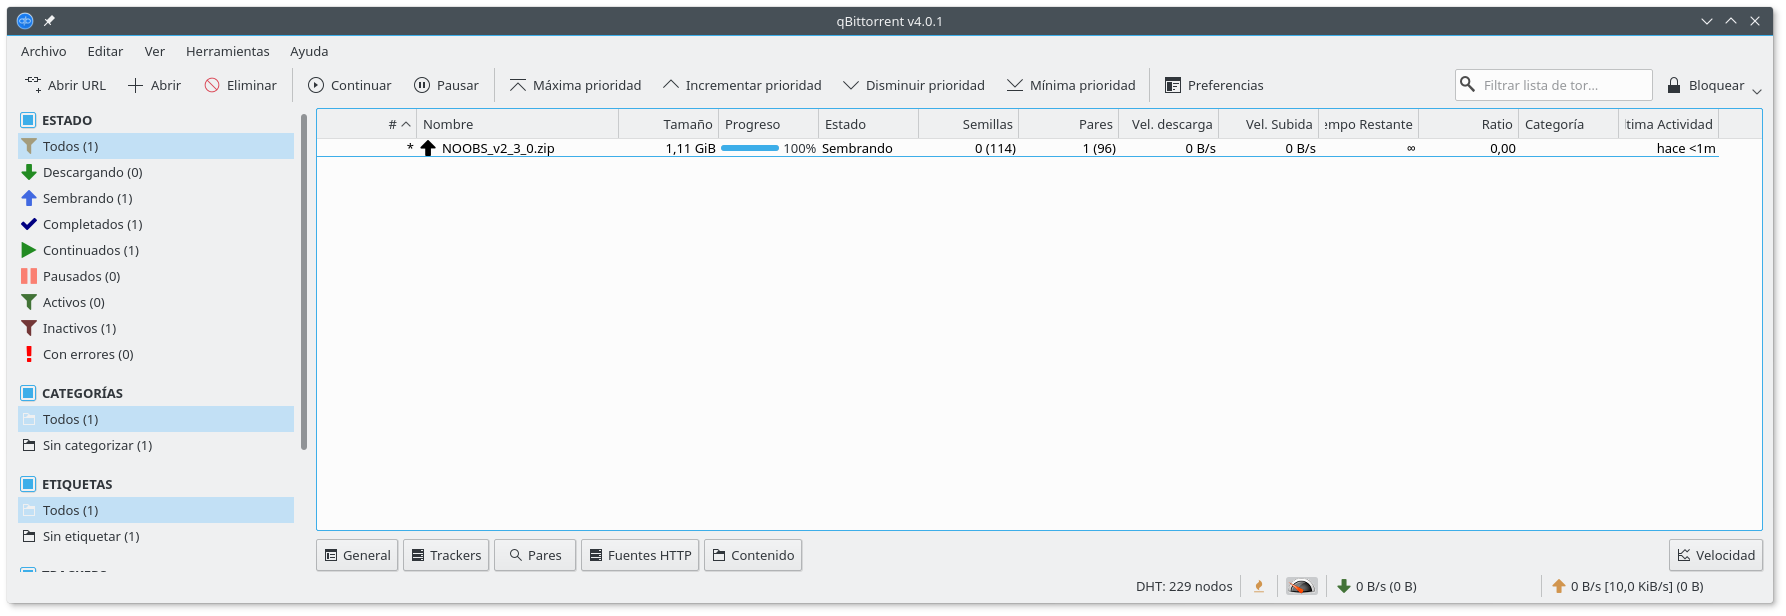The image size is (1786, 616).
Task: Focus the 'Filtrar lista de tor...' search field
Action: (1553, 85)
